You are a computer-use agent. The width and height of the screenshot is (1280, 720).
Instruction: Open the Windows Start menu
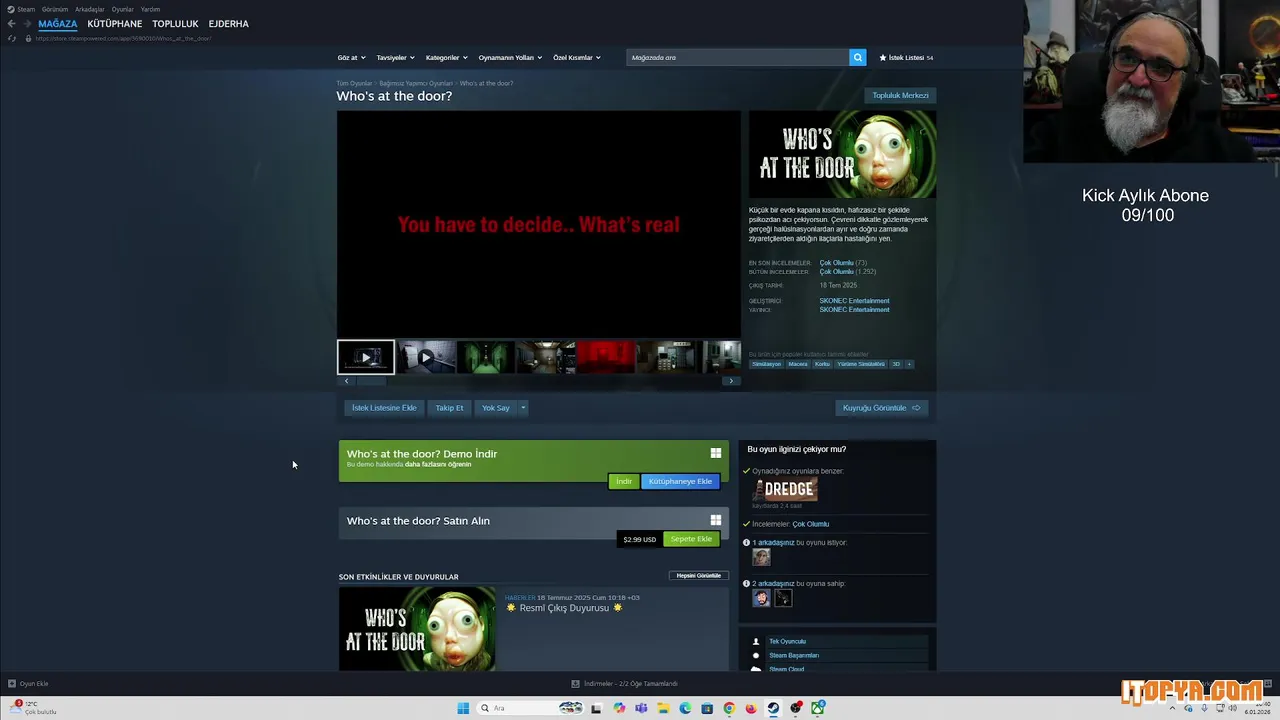463,708
